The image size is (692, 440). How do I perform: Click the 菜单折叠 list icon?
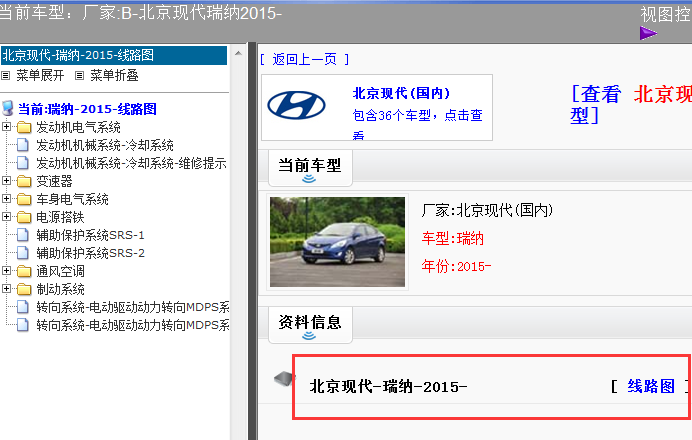click(x=79, y=76)
